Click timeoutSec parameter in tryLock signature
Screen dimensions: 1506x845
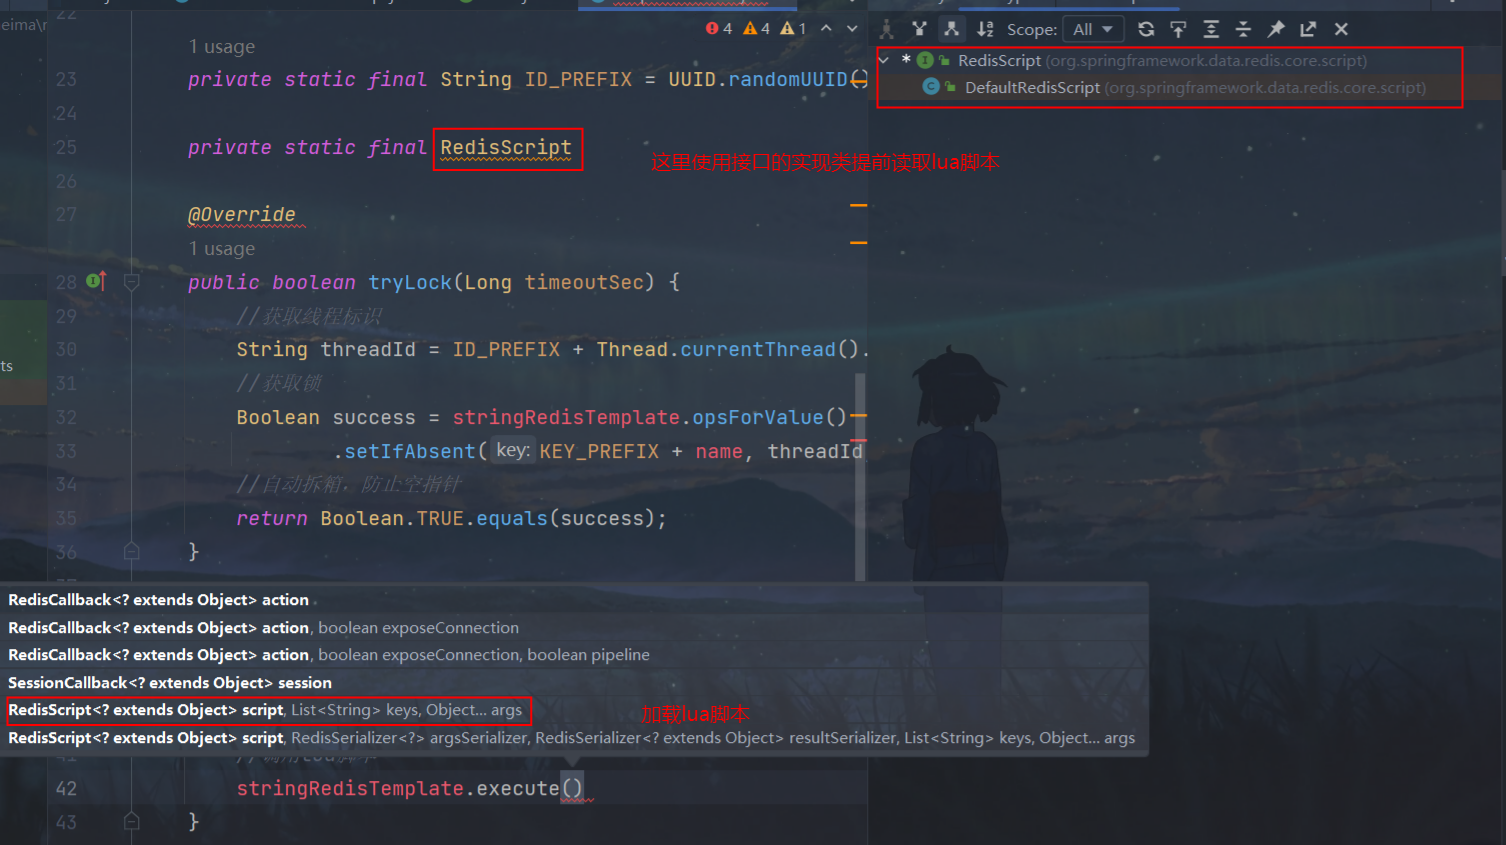pyautogui.click(x=584, y=282)
